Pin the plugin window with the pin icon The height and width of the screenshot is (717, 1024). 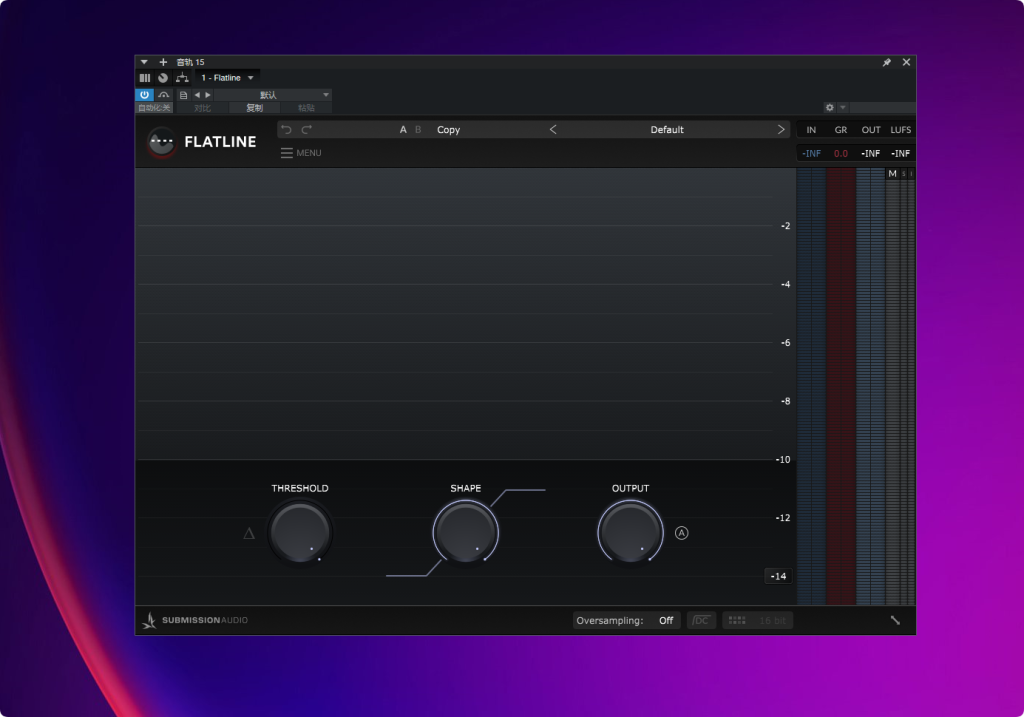tap(886, 62)
